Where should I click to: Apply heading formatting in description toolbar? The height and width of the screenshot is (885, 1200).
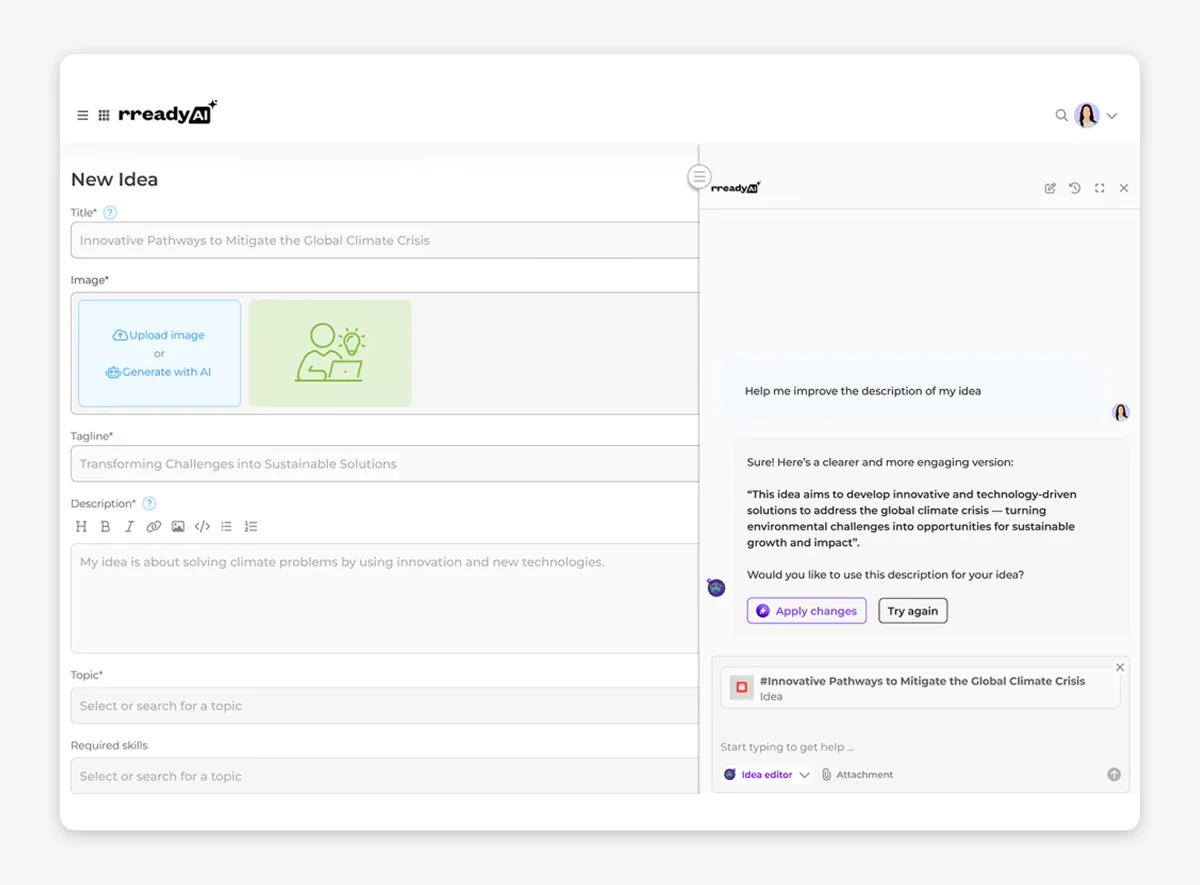click(x=82, y=526)
